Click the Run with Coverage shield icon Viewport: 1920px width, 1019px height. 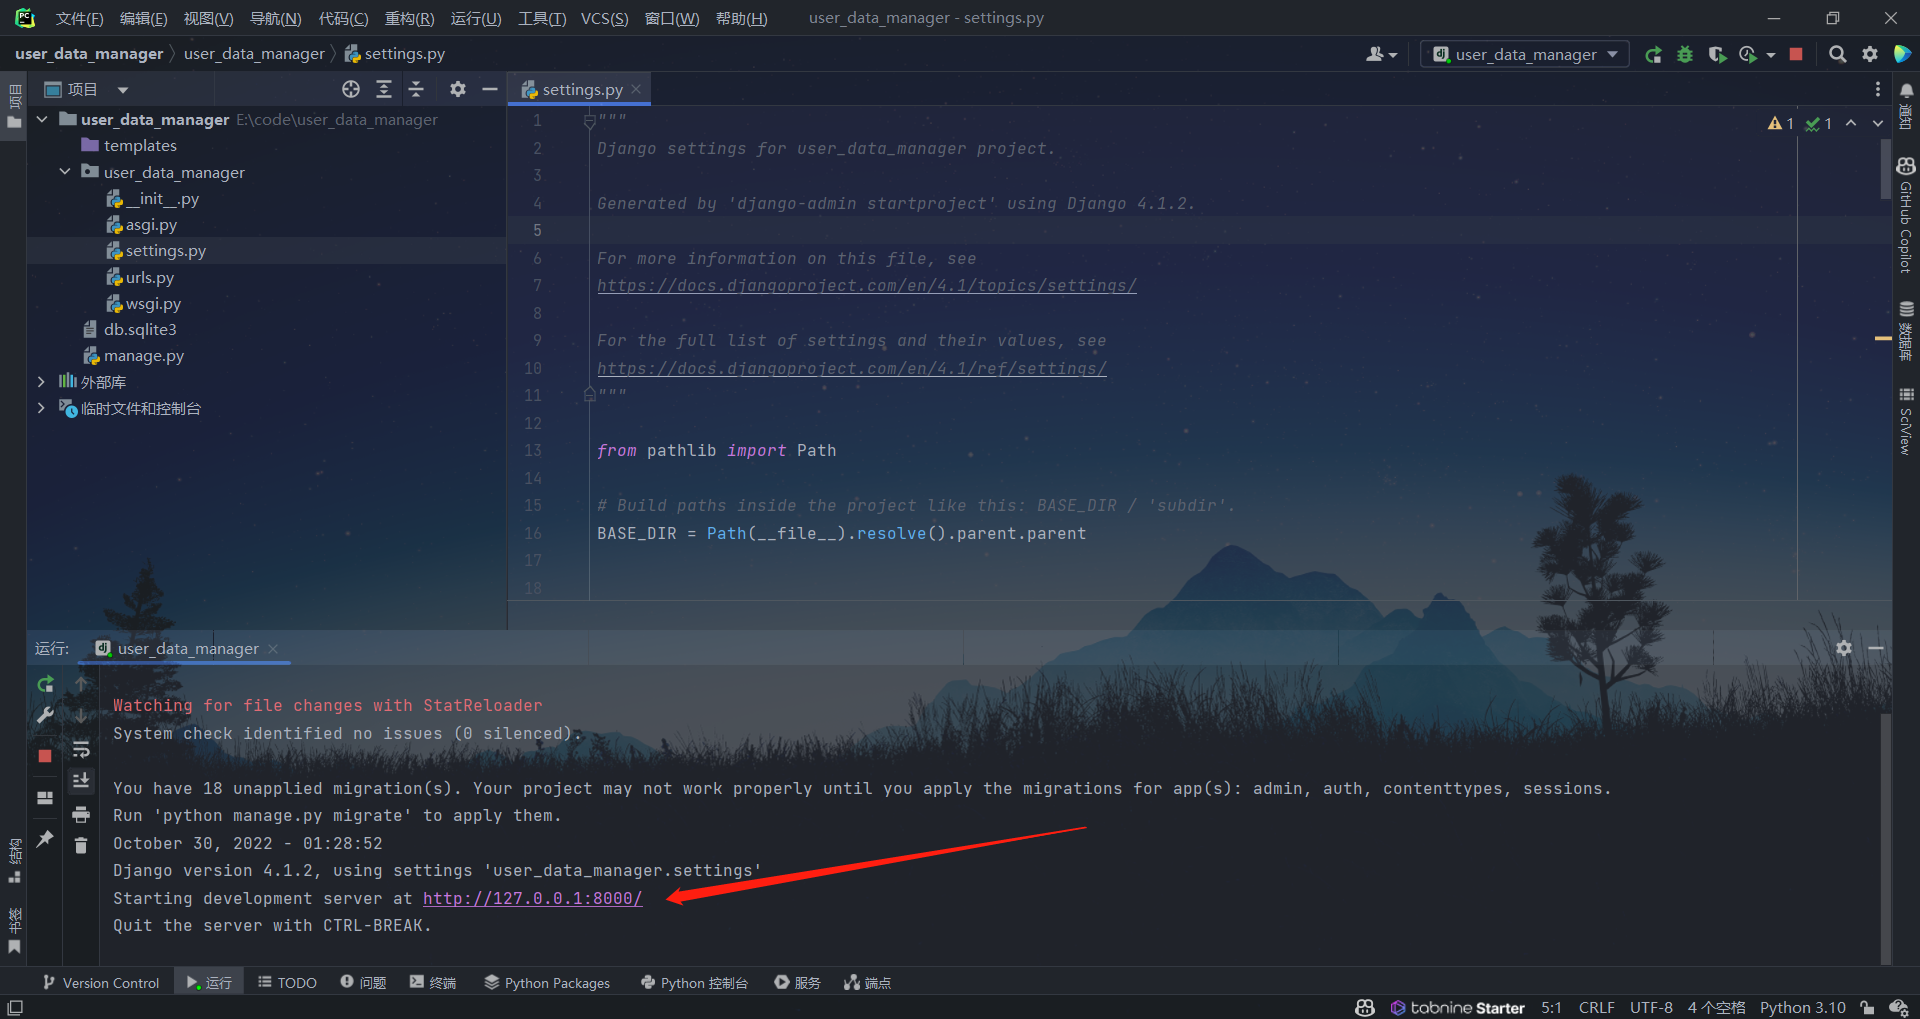coord(1717,55)
